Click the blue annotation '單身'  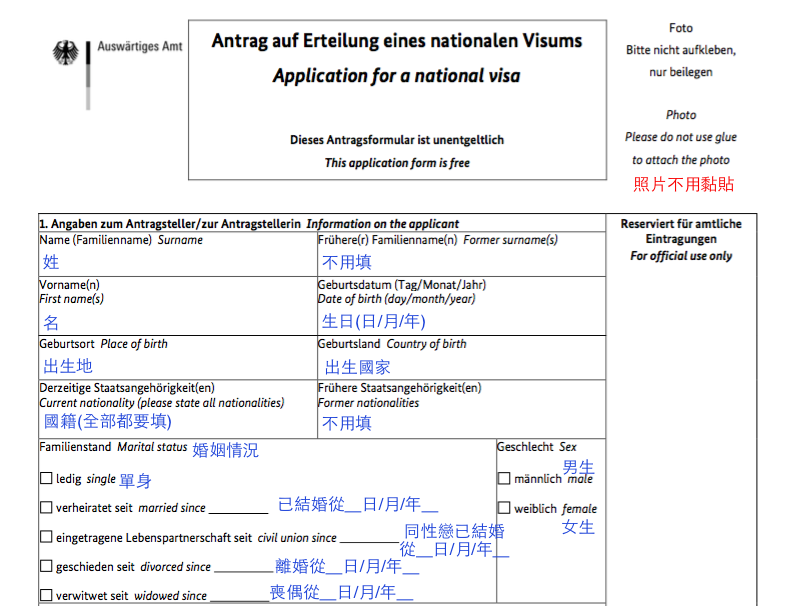135,480
